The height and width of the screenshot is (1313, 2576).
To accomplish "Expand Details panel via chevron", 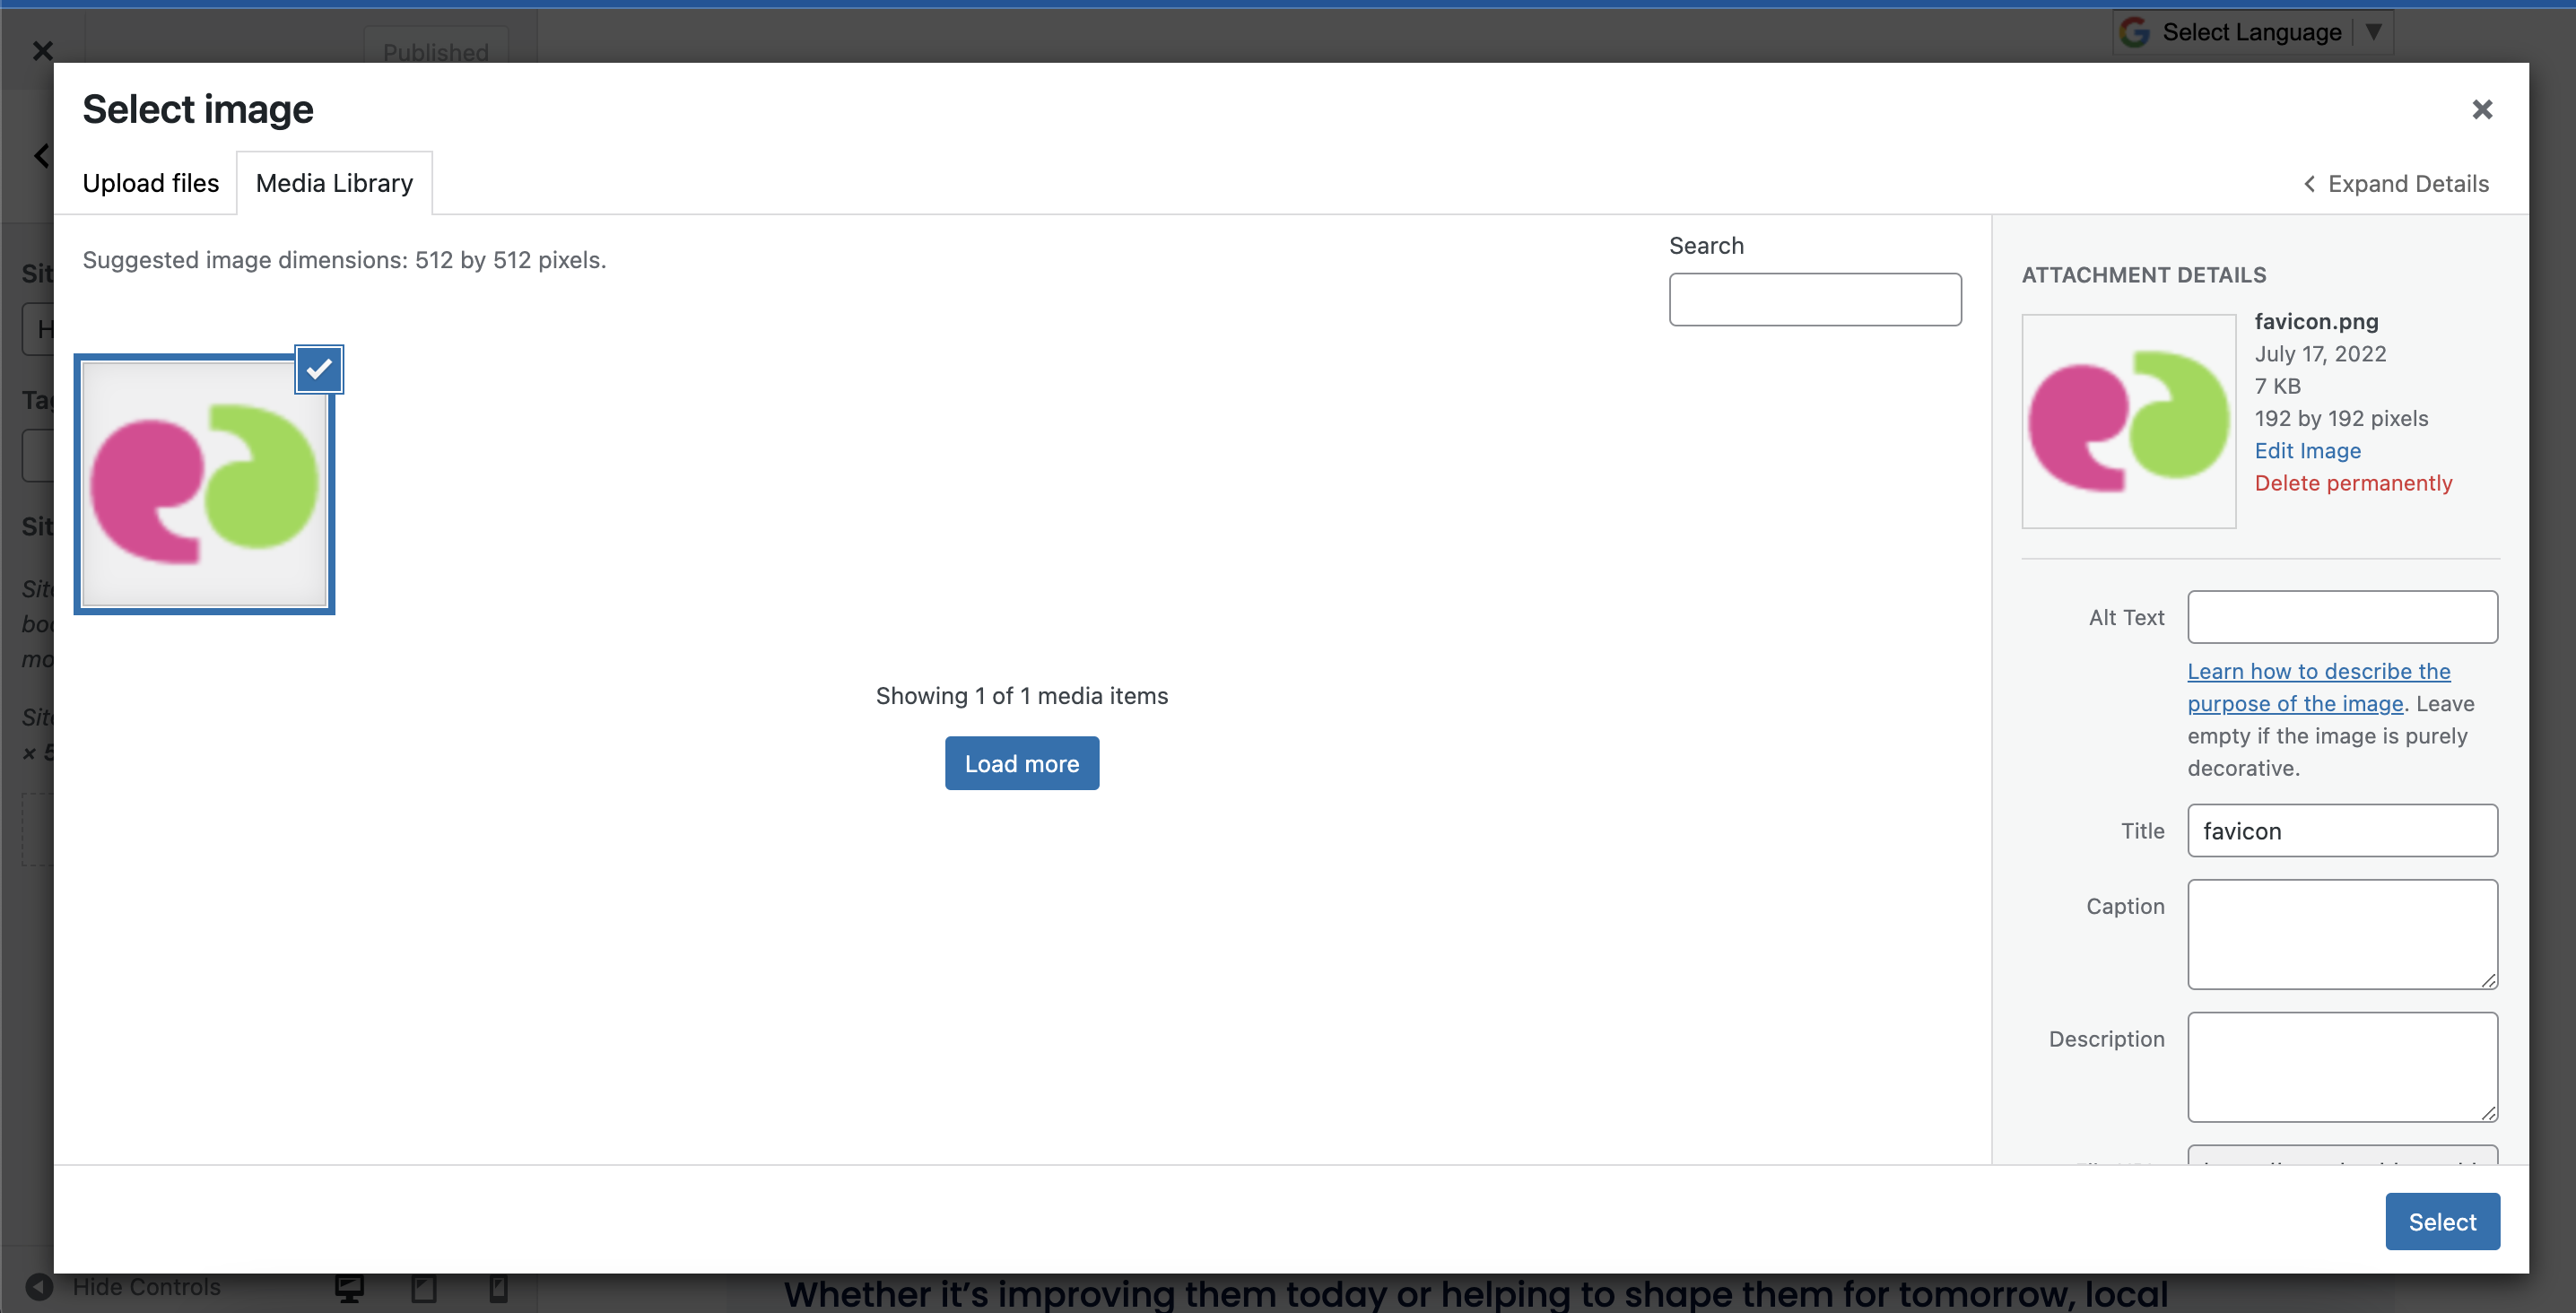I will (x=2308, y=184).
